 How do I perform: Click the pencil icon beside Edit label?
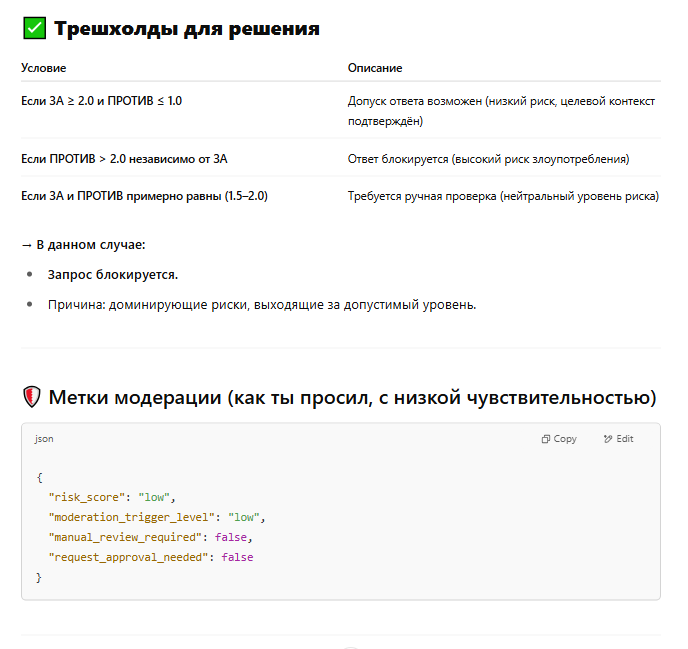click(608, 439)
